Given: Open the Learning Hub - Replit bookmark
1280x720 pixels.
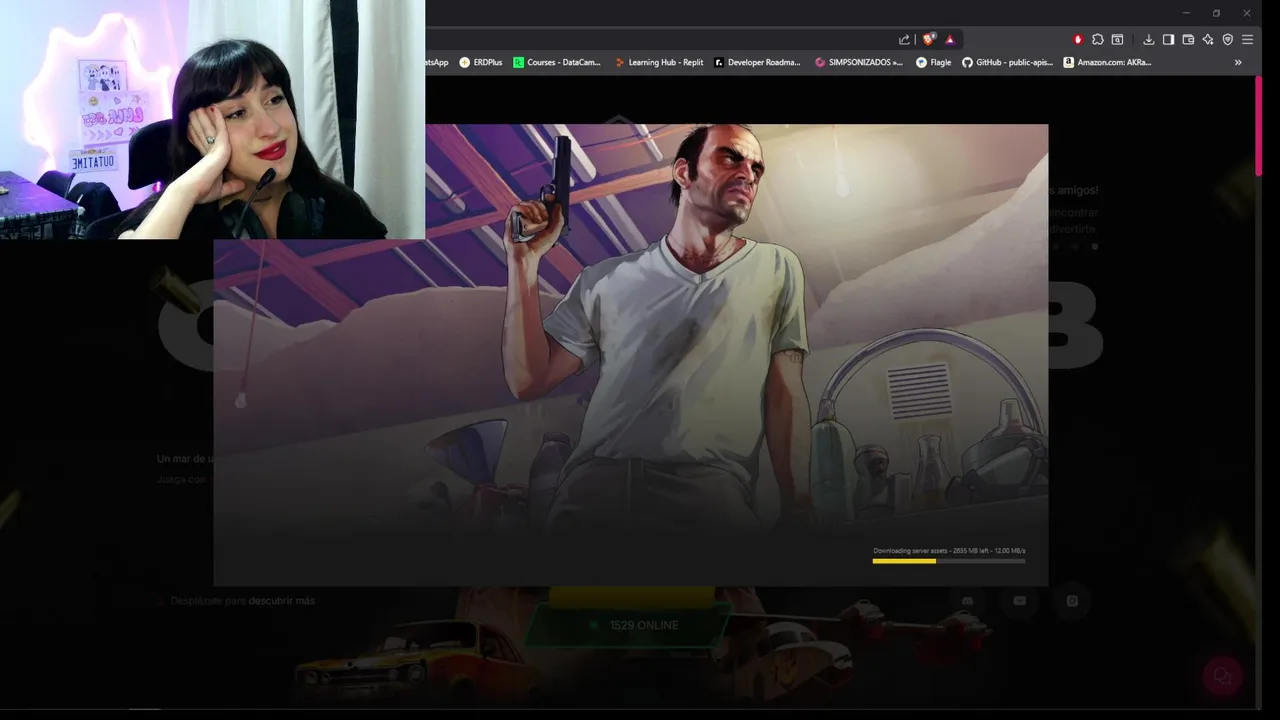Looking at the screenshot, I should (x=659, y=62).
